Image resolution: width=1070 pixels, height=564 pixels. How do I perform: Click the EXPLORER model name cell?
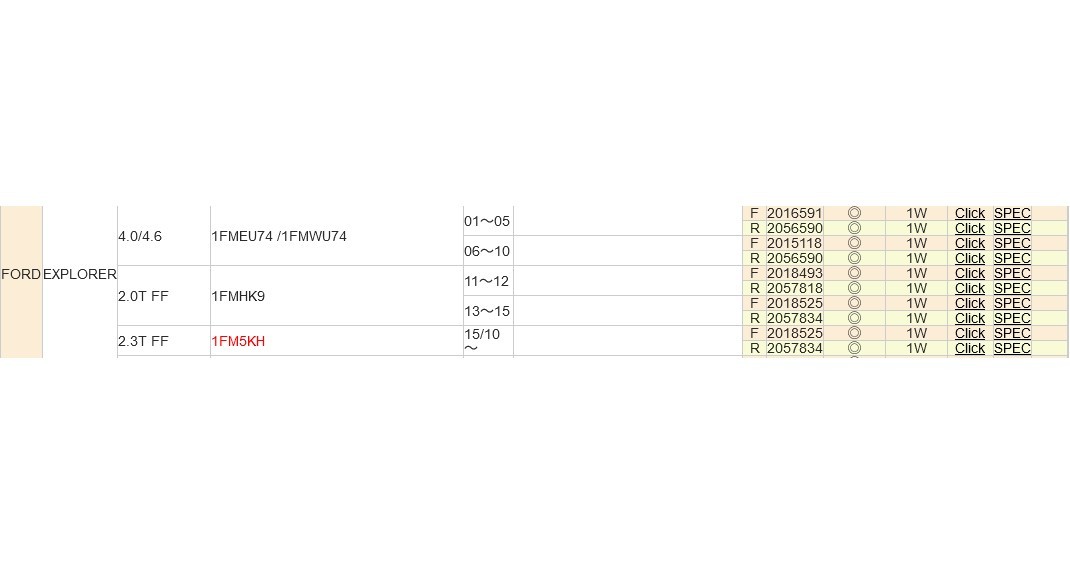(80, 273)
